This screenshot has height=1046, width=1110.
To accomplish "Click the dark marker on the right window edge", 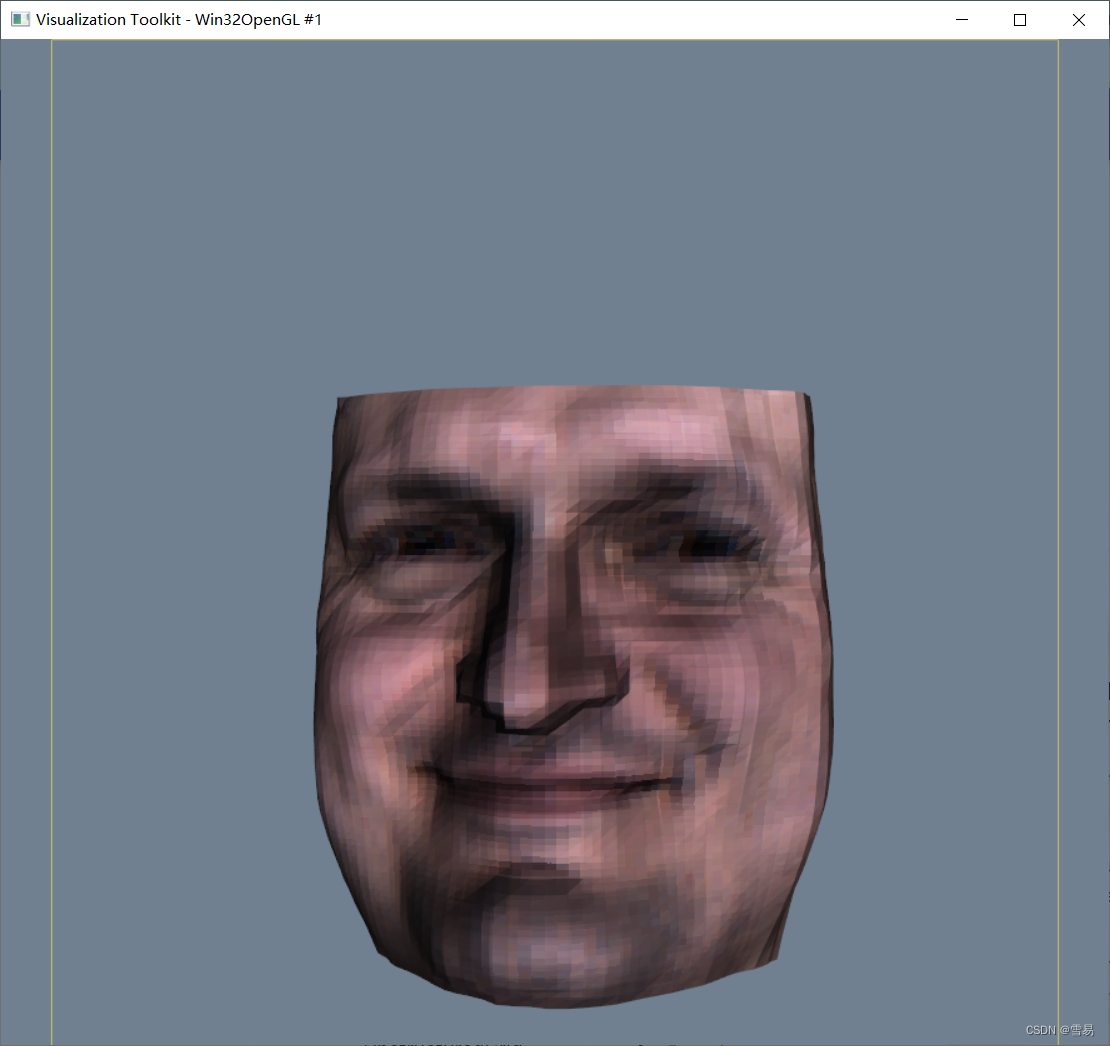I will [1107, 690].
